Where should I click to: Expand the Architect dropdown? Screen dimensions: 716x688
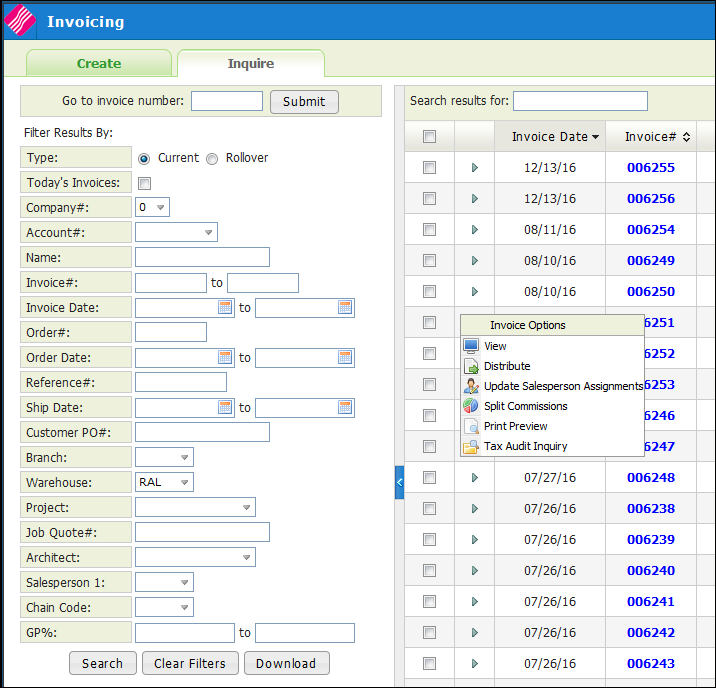click(246, 558)
